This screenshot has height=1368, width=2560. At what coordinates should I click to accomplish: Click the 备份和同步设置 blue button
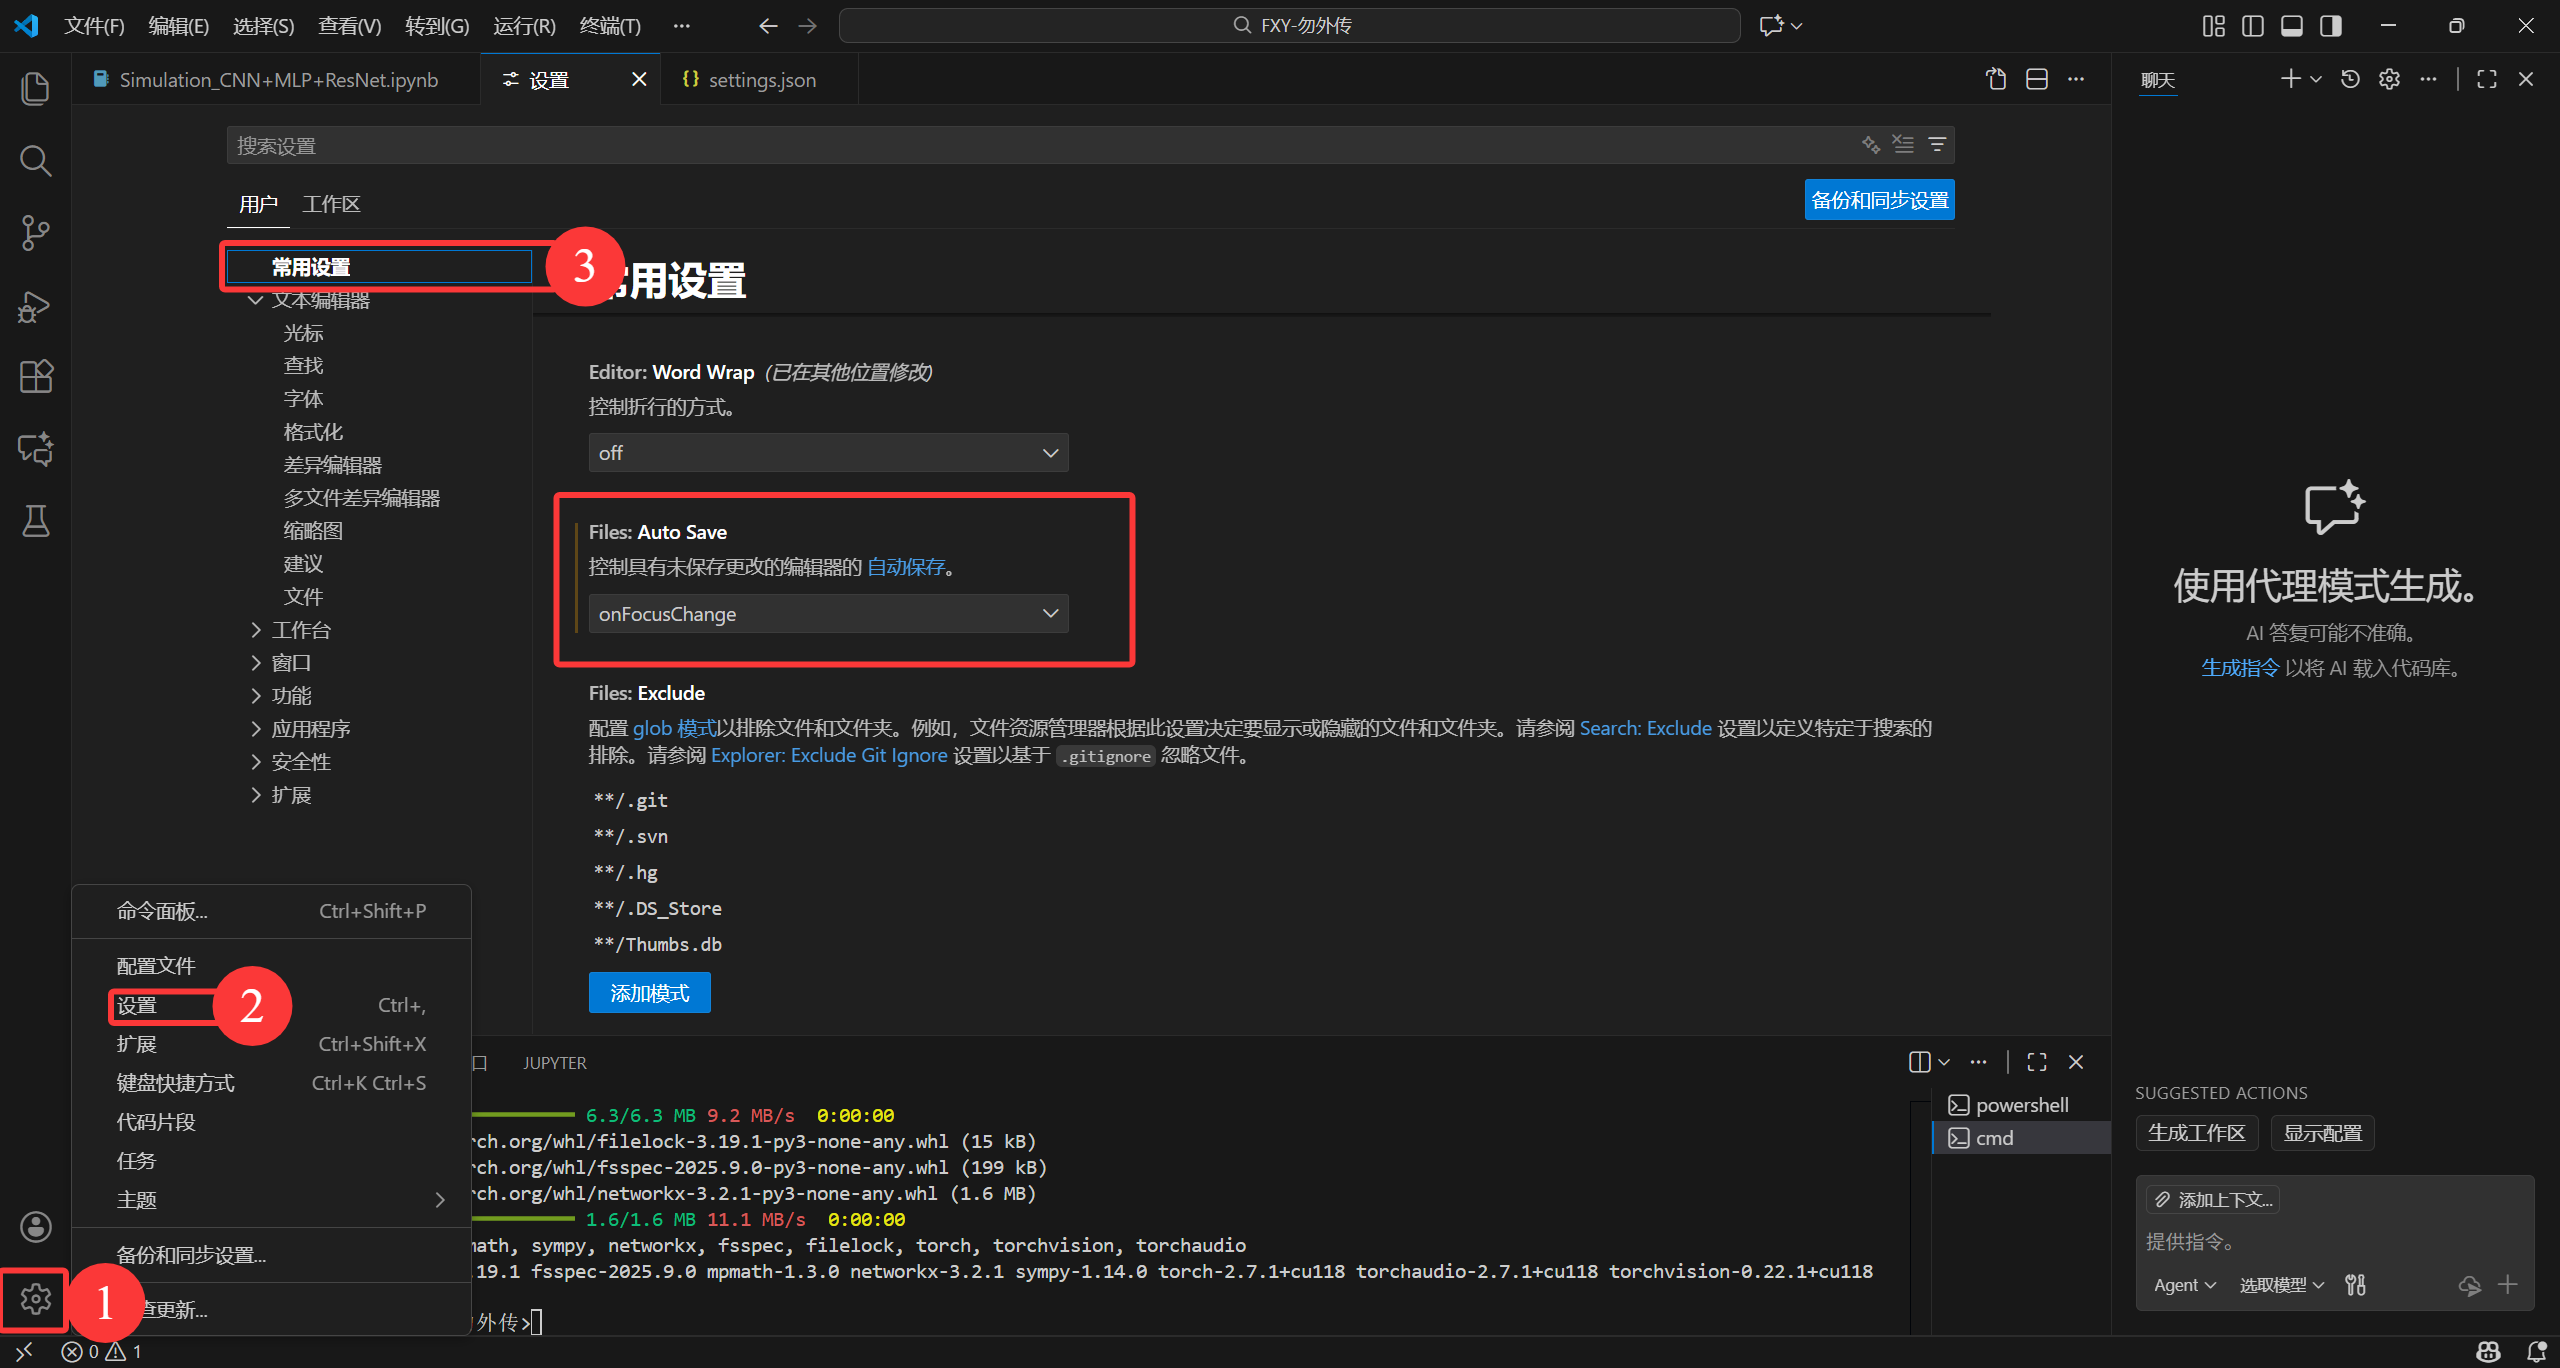pyautogui.click(x=1878, y=200)
